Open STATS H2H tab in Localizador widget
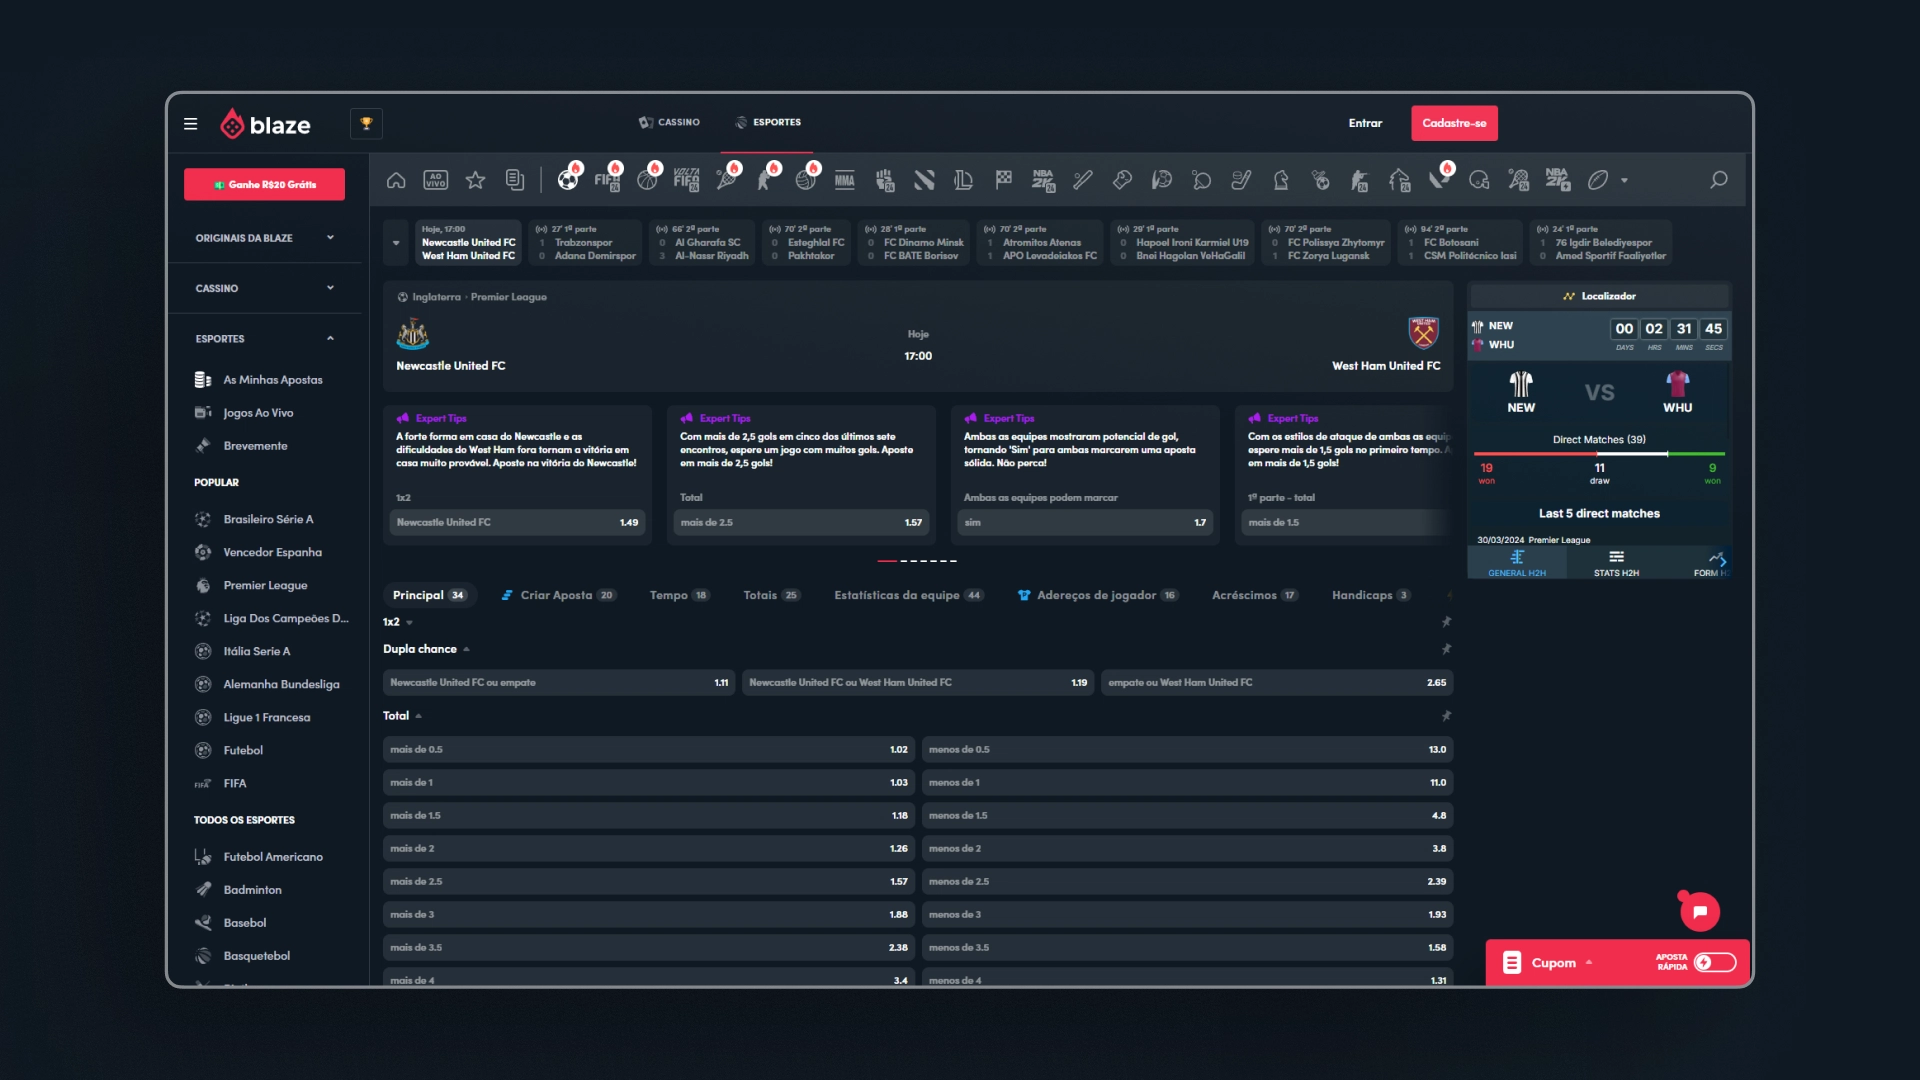This screenshot has height=1080, width=1920. pyautogui.click(x=1616, y=563)
